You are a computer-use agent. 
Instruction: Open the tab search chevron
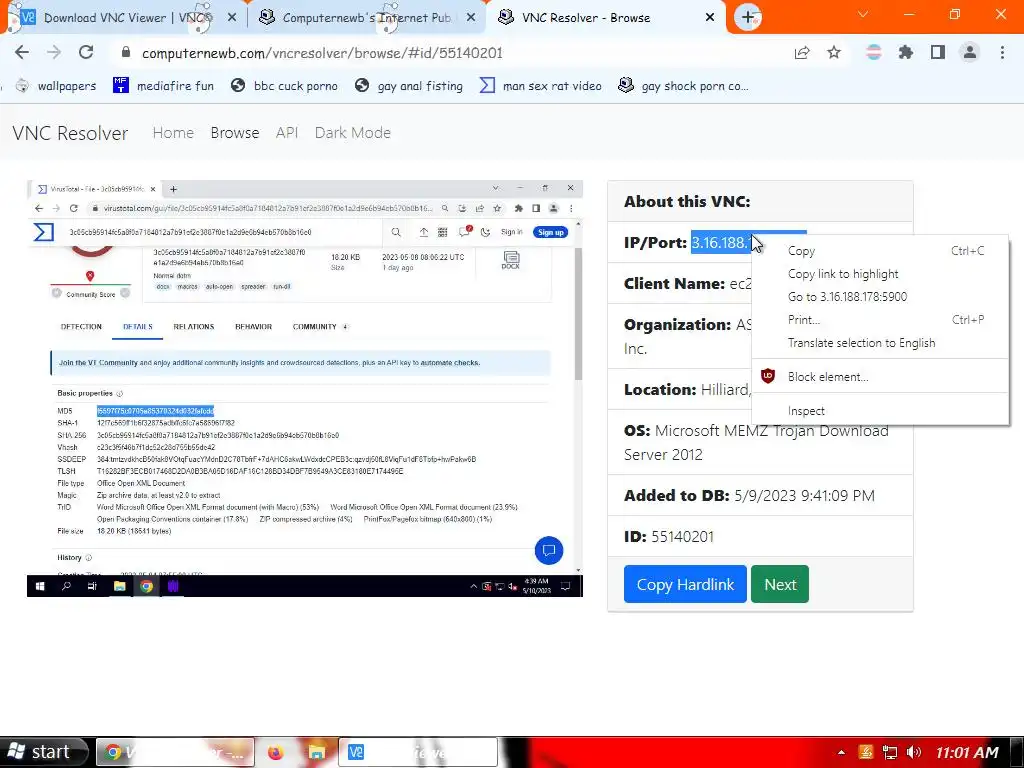pyautogui.click(x=863, y=14)
